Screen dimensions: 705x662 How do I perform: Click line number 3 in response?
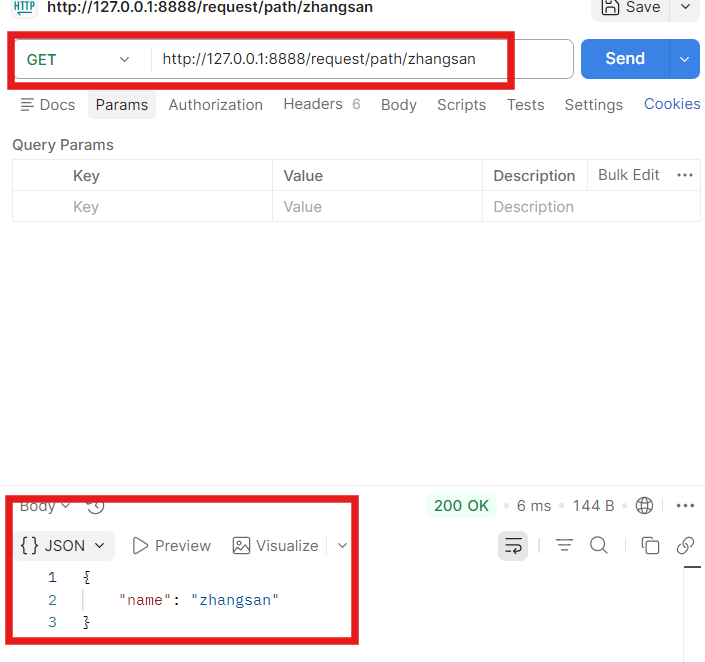tap(53, 622)
